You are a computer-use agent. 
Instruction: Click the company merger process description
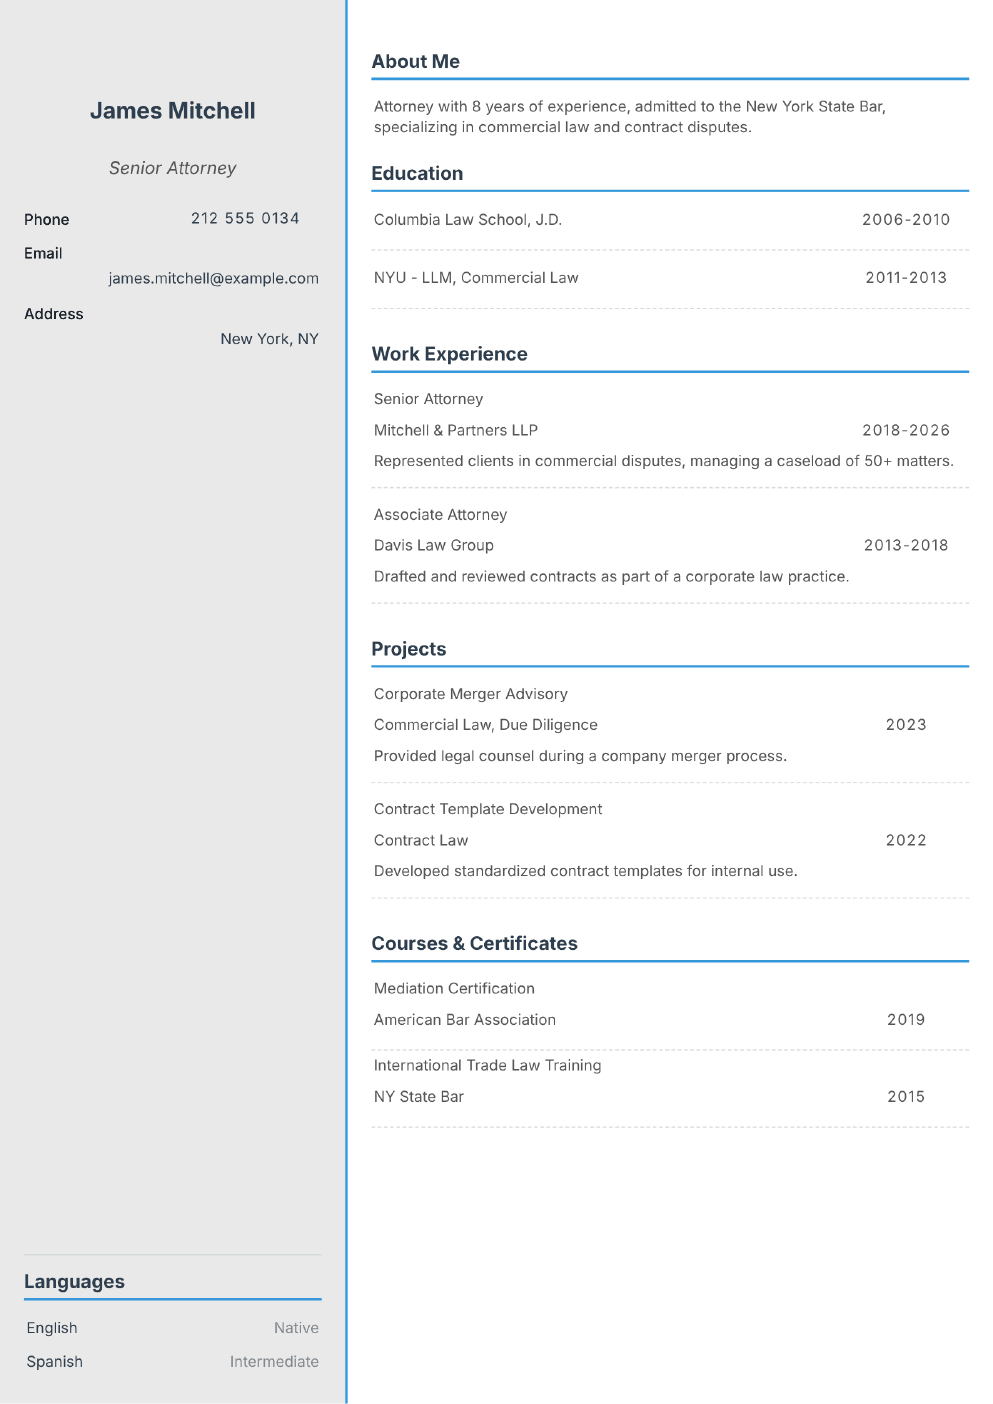pyautogui.click(x=580, y=756)
